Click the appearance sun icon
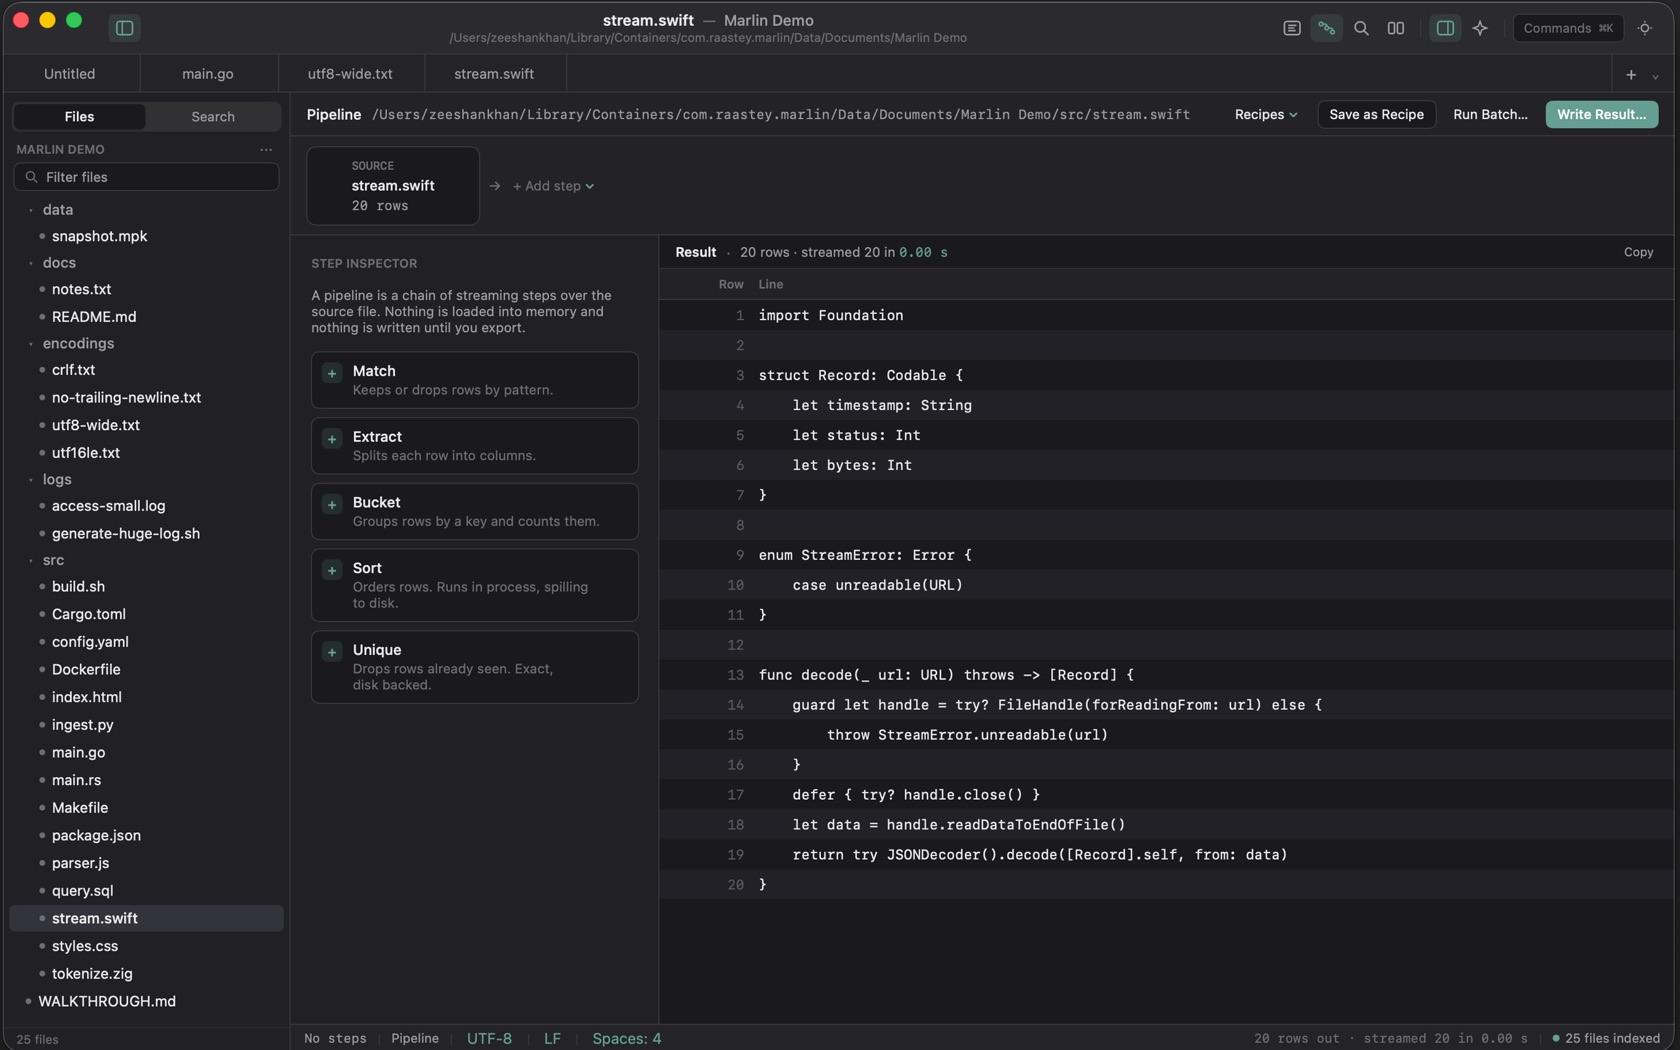This screenshot has height=1050, width=1680. tap(1645, 28)
